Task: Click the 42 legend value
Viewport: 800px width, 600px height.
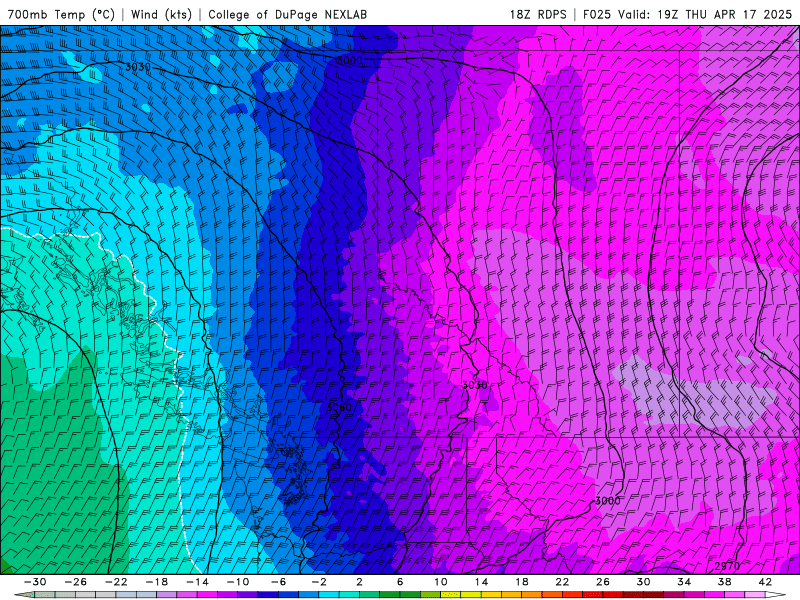Action: click(x=765, y=582)
